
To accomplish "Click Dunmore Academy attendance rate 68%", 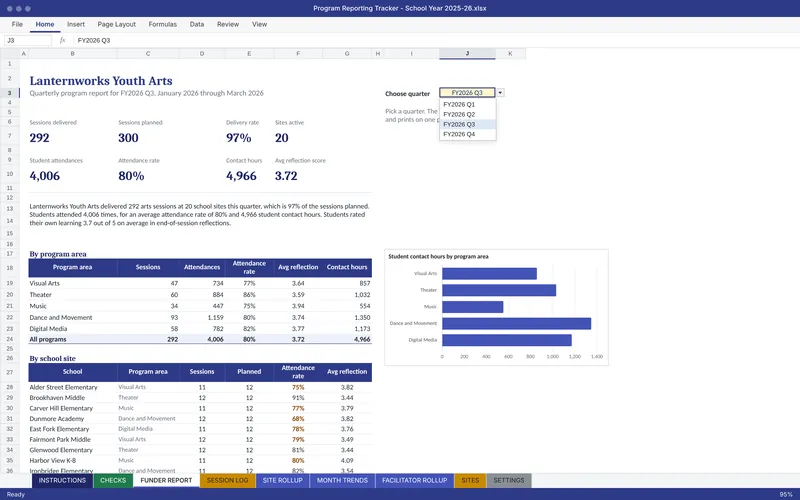I will [x=298, y=419].
